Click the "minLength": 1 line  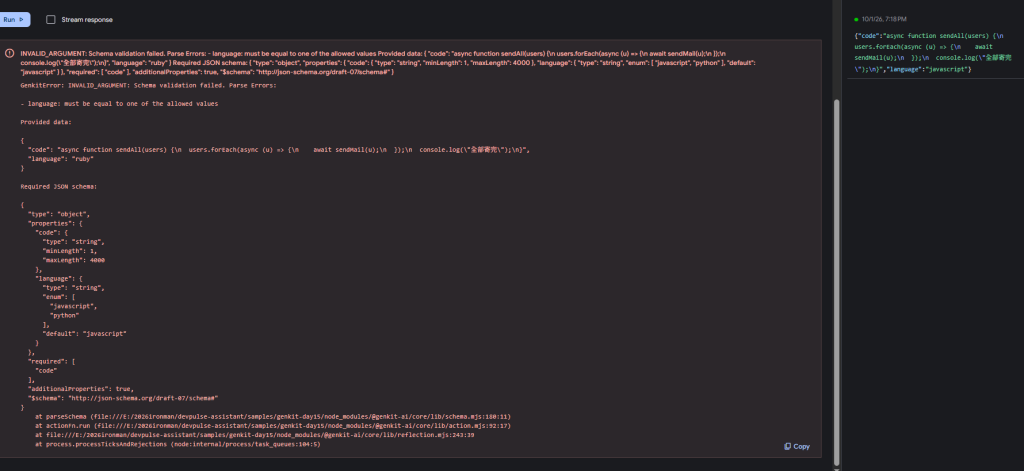(x=70, y=251)
